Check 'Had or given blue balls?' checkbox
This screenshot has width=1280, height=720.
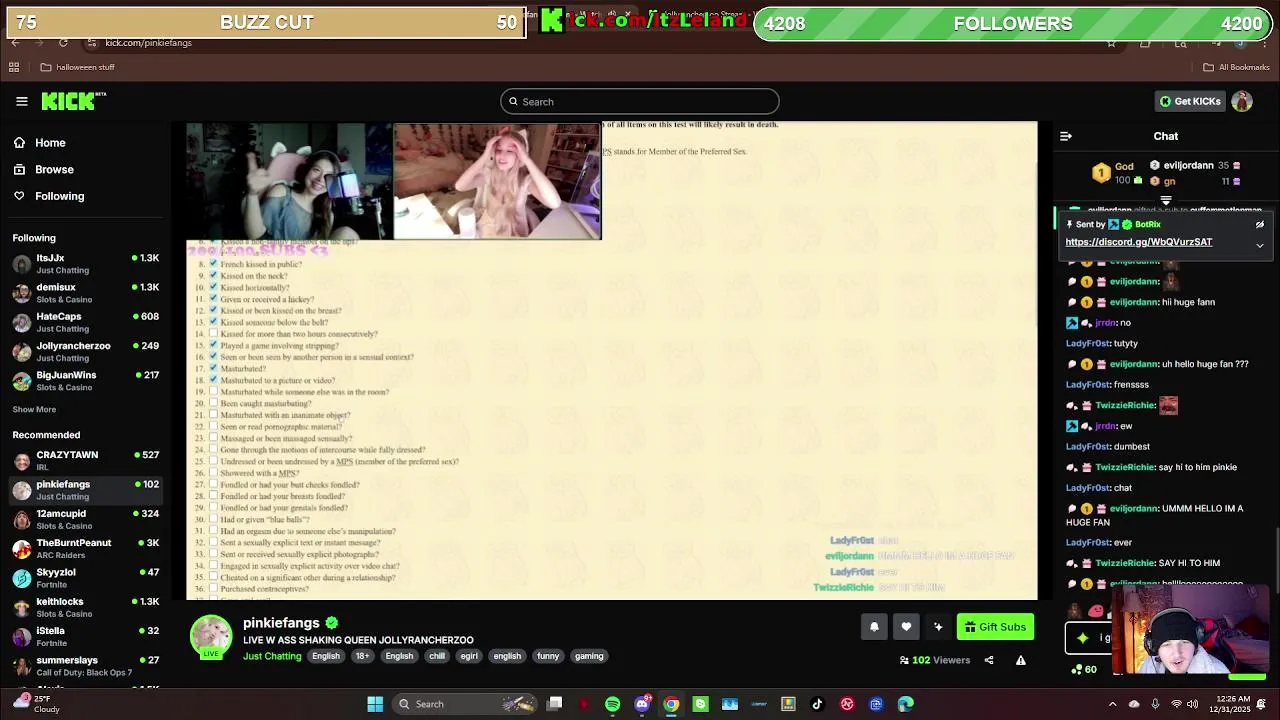coord(213,519)
